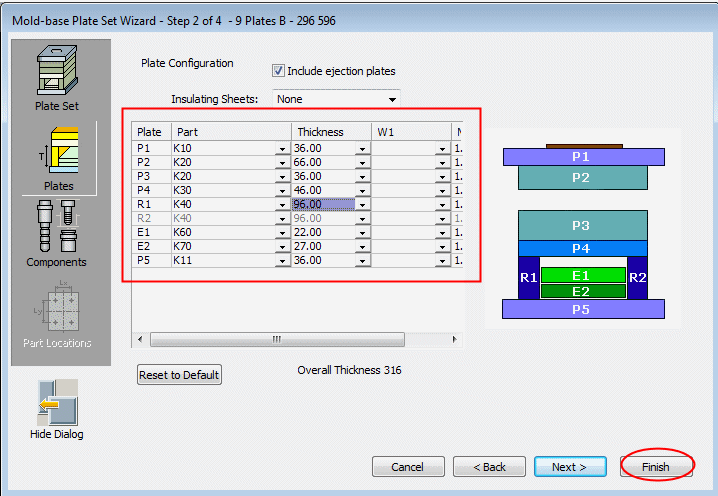
Task: Click the P4 blue plate in diagram
Action: pos(582,248)
